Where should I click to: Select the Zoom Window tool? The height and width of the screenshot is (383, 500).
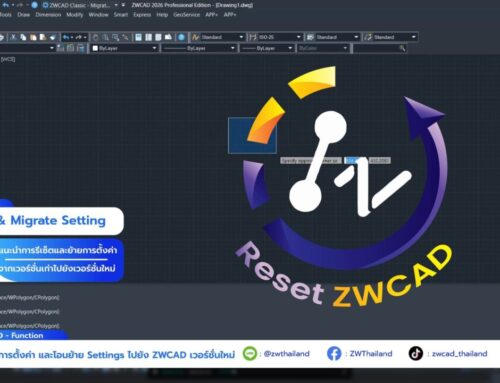coord(115,37)
